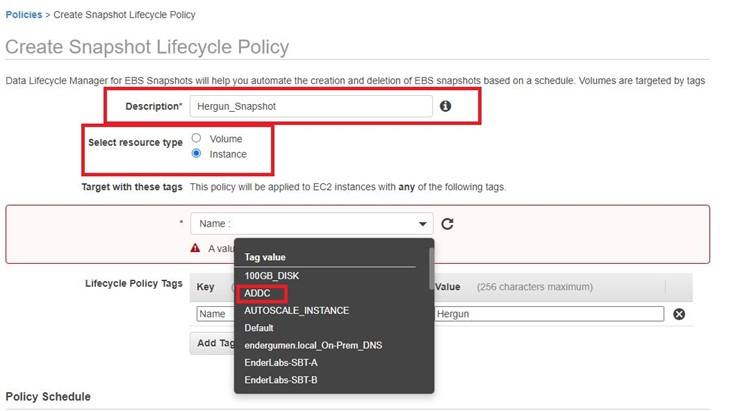Click the lifecycle tag Key field

point(212,314)
